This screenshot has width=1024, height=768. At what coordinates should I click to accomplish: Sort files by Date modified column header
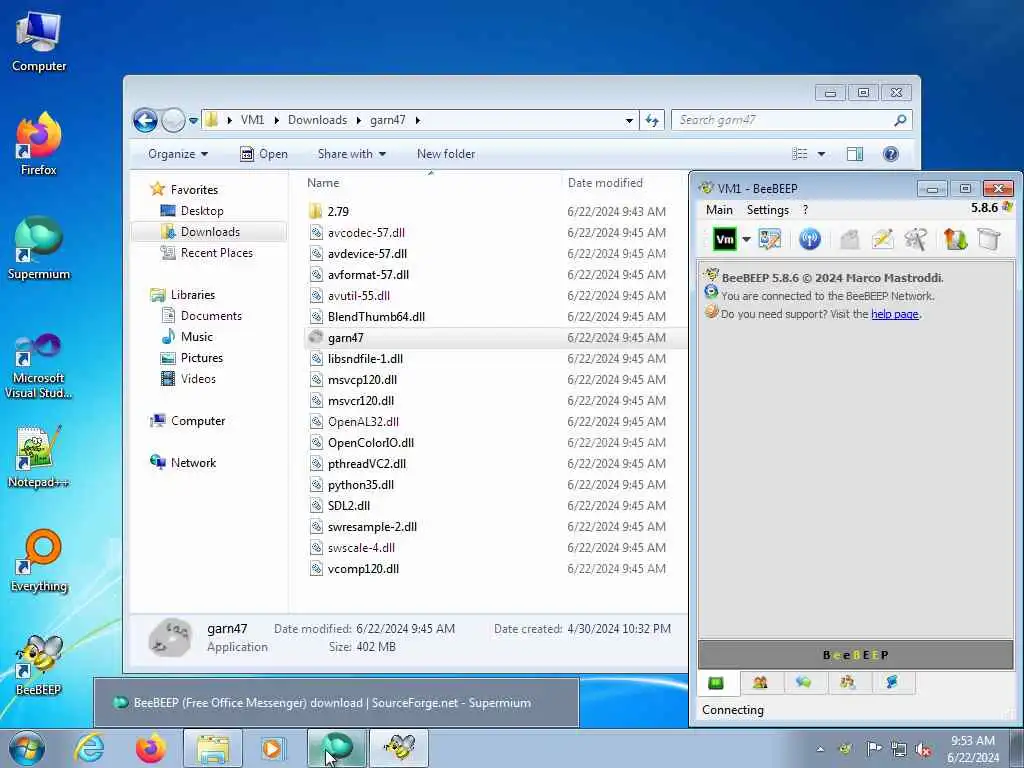[605, 183]
